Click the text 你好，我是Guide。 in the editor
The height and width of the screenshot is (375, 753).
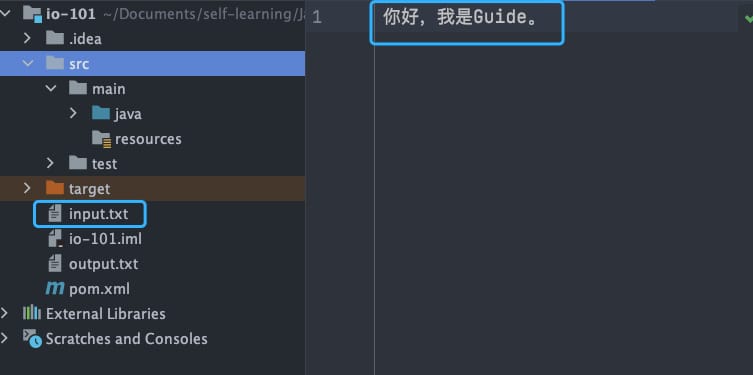pos(460,18)
